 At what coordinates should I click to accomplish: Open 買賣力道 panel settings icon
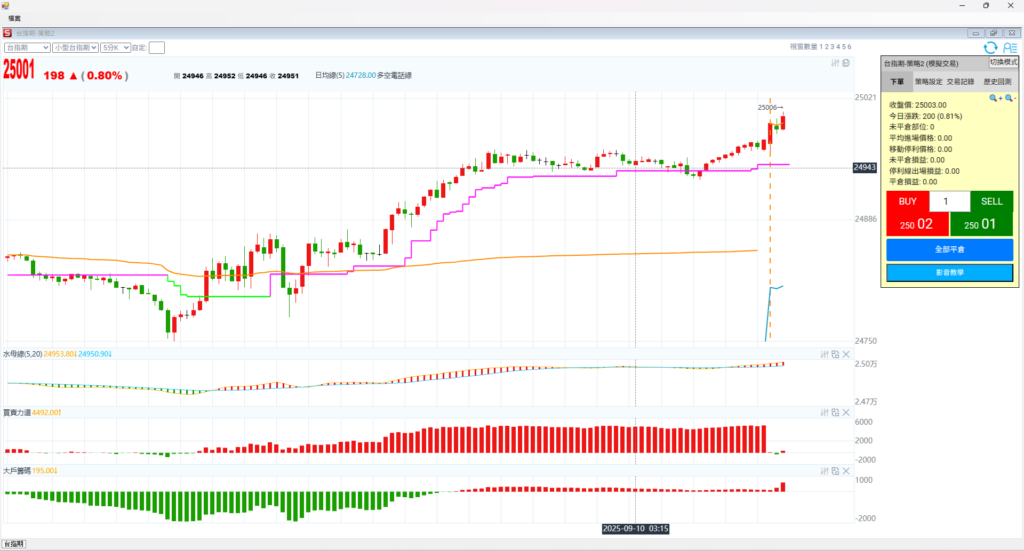(824, 413)
